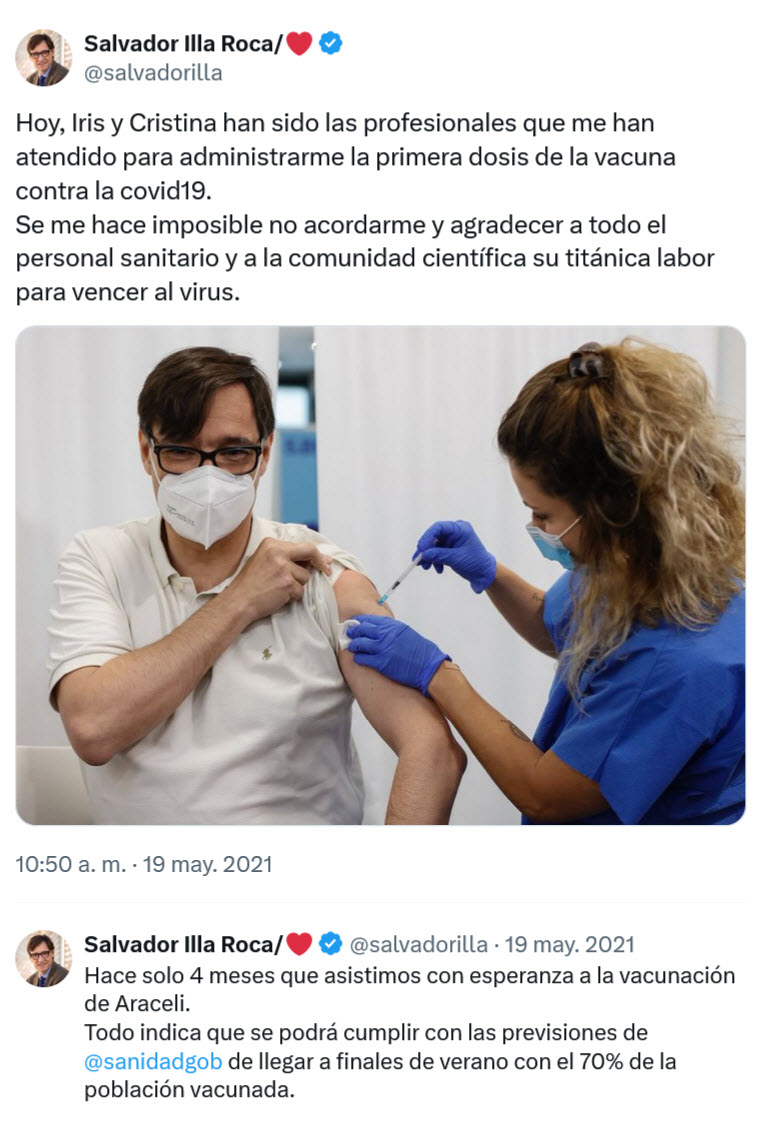
Task: Open the @sanidadgob mention link
Action: 153,1062
